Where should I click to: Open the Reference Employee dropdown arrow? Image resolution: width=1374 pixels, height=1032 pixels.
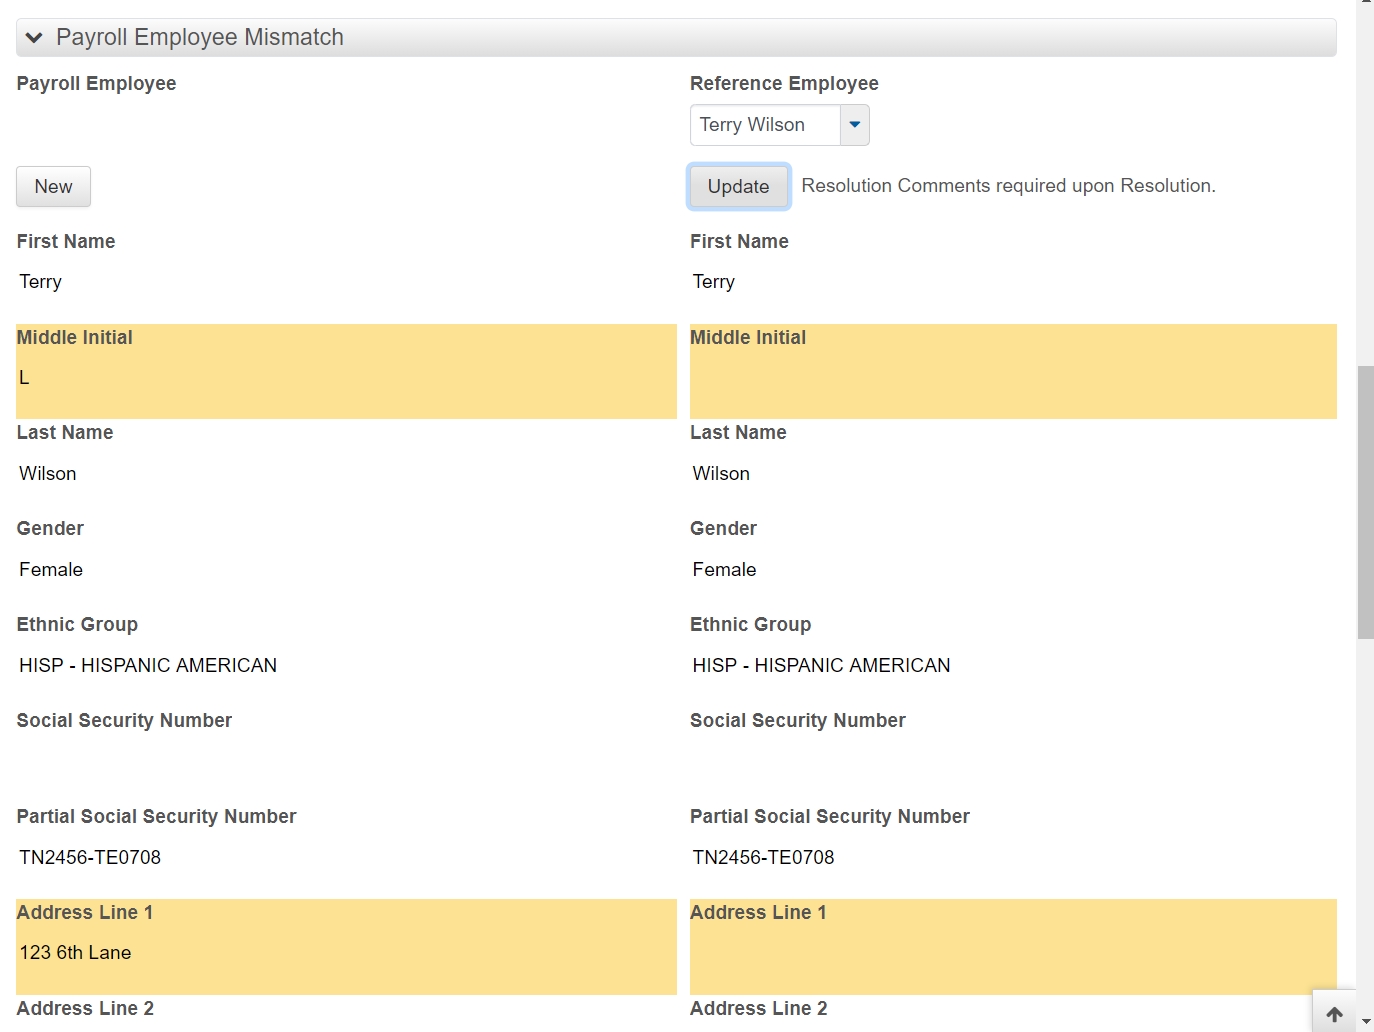point(854,125)
